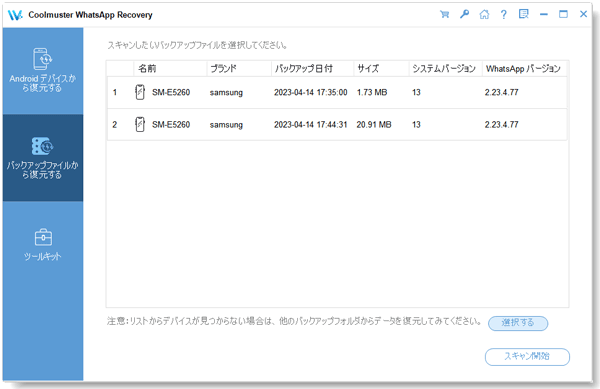Maximize the Coolmuster window
The width and height of the screenshot is (600, 389).
click(563, 15)
